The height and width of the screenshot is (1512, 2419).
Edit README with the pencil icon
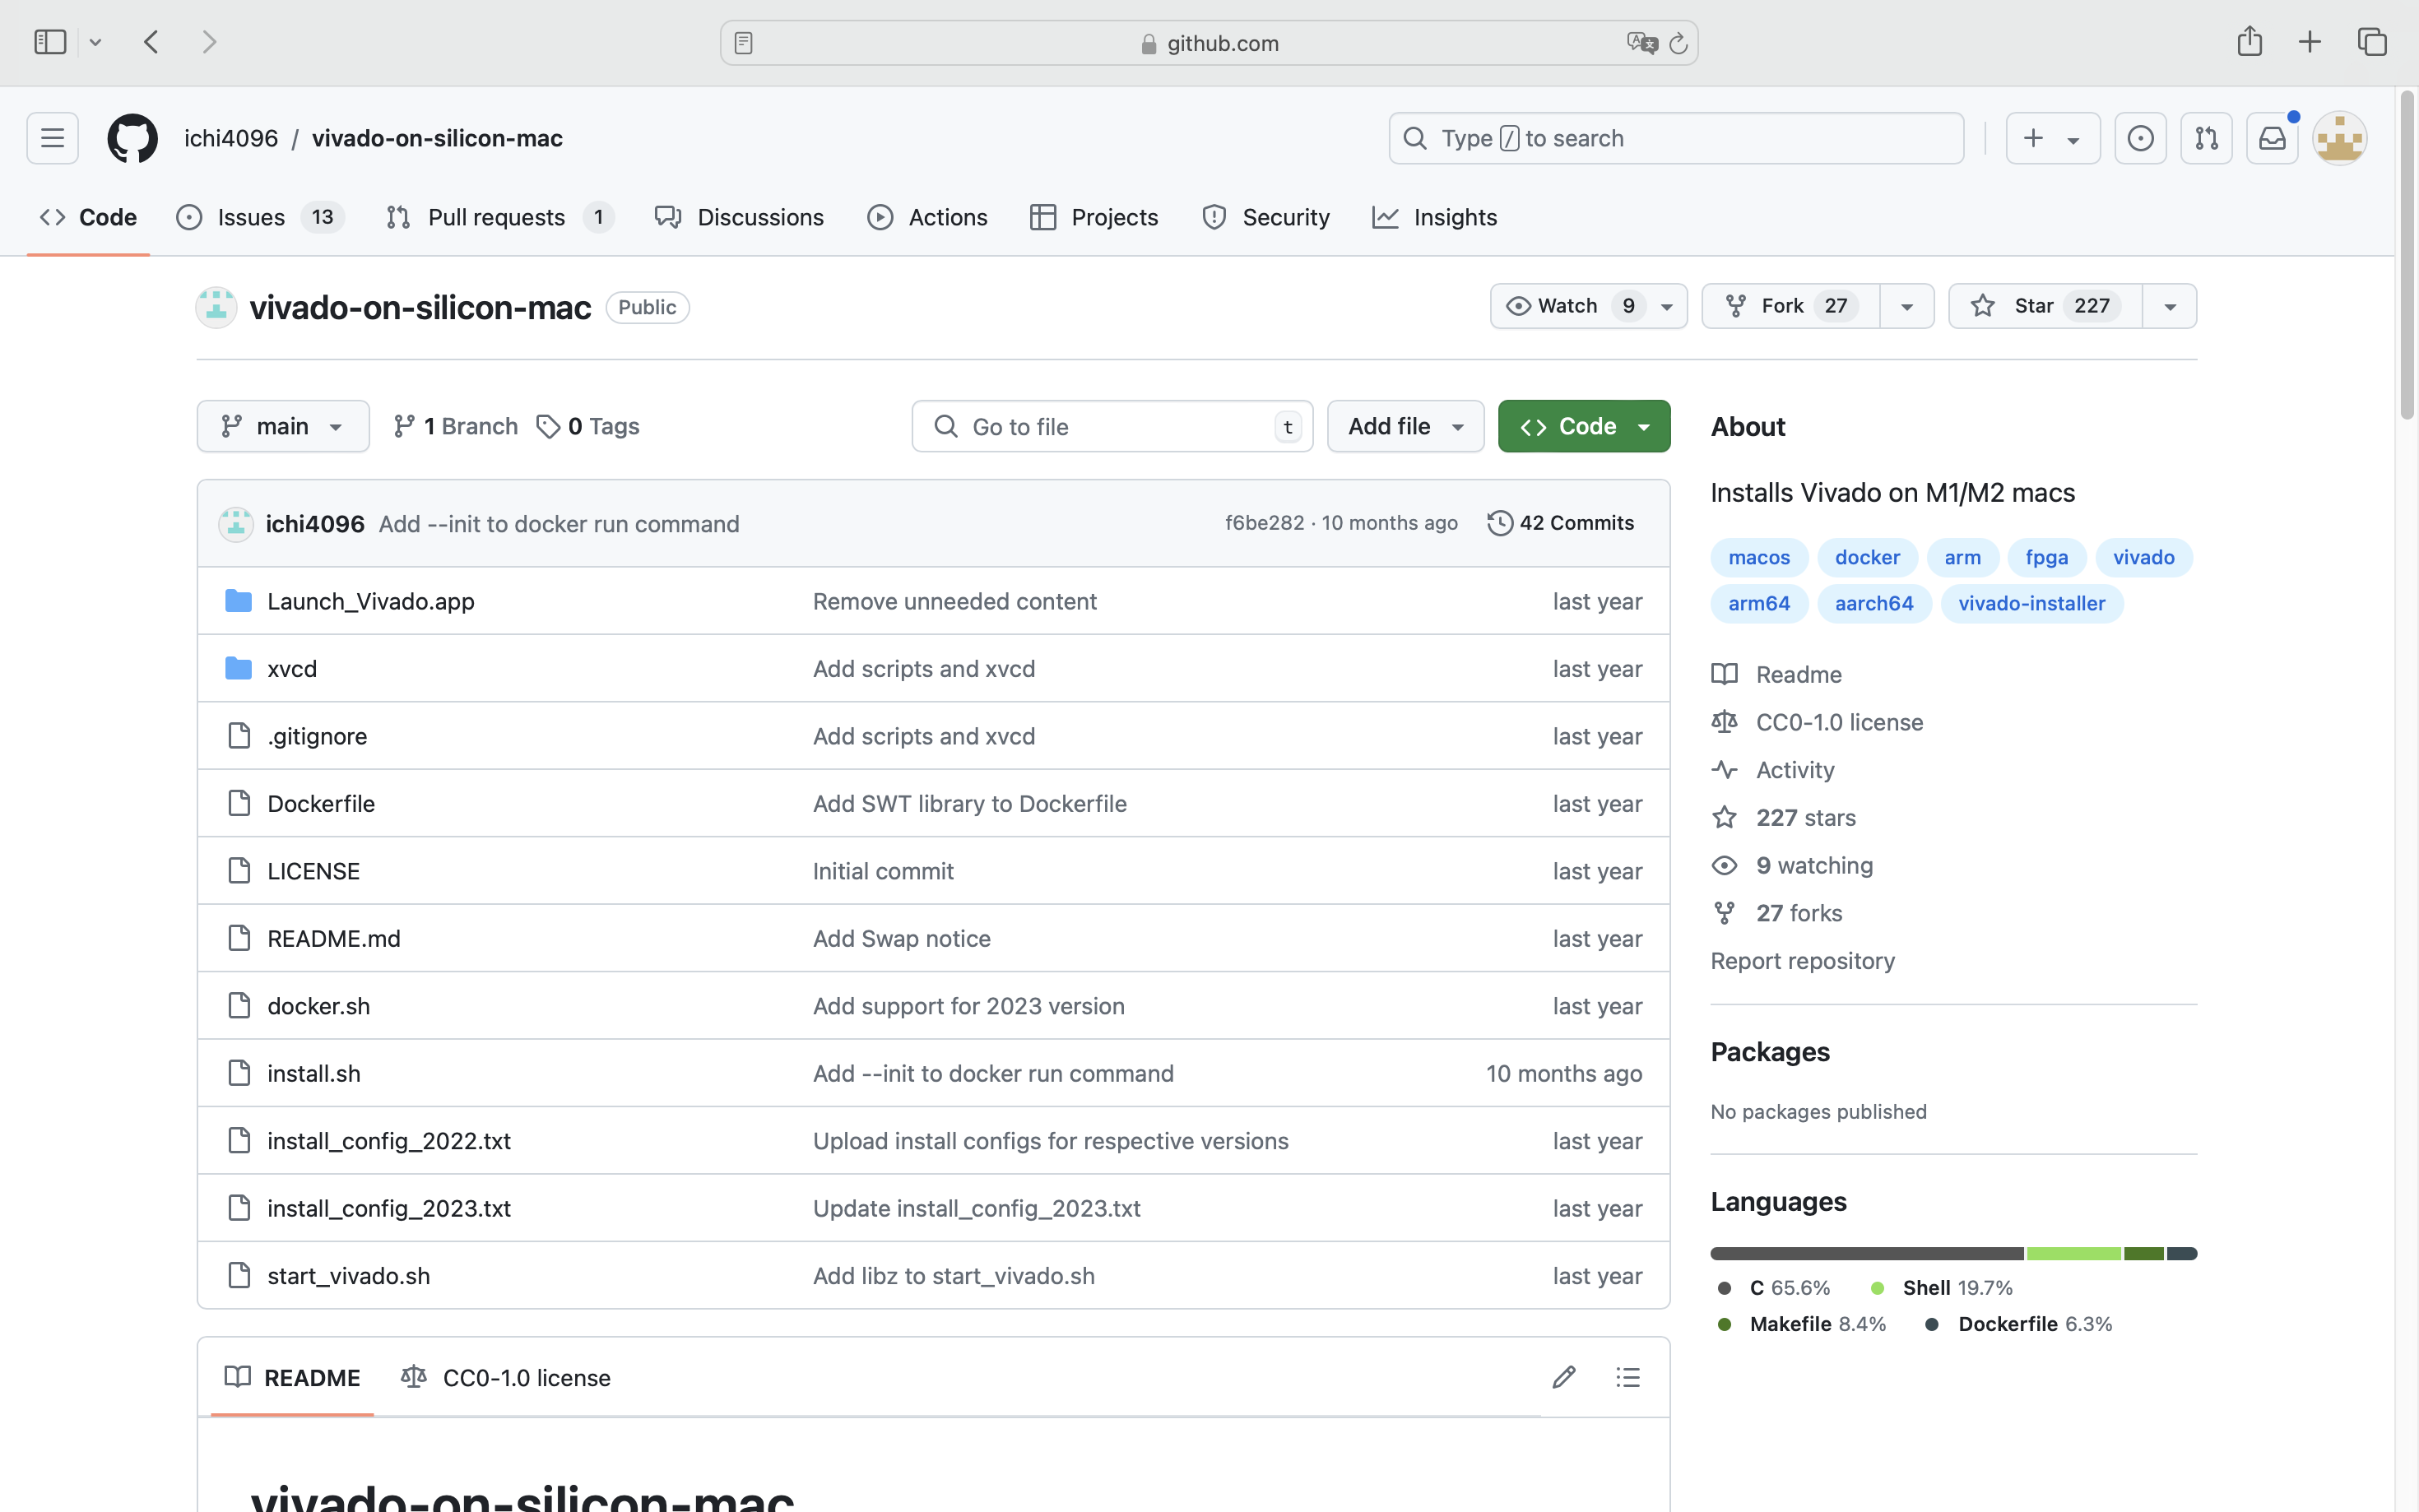point(1563,1377)
